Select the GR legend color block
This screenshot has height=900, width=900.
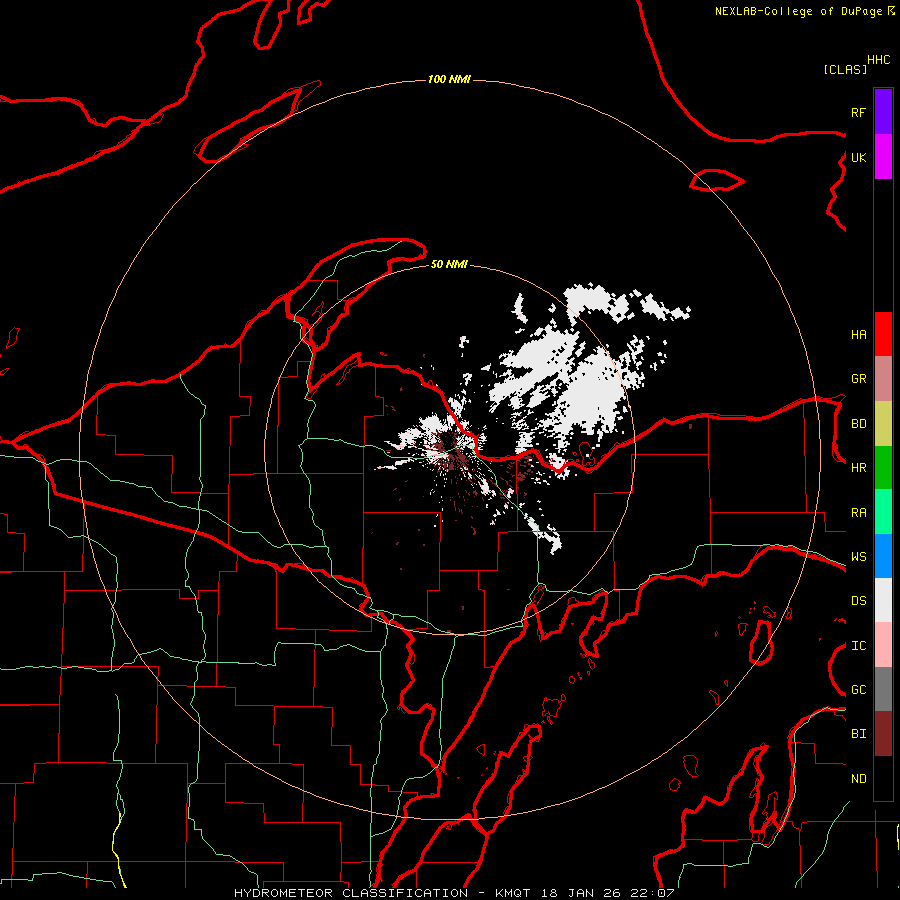tap(883, 379)
